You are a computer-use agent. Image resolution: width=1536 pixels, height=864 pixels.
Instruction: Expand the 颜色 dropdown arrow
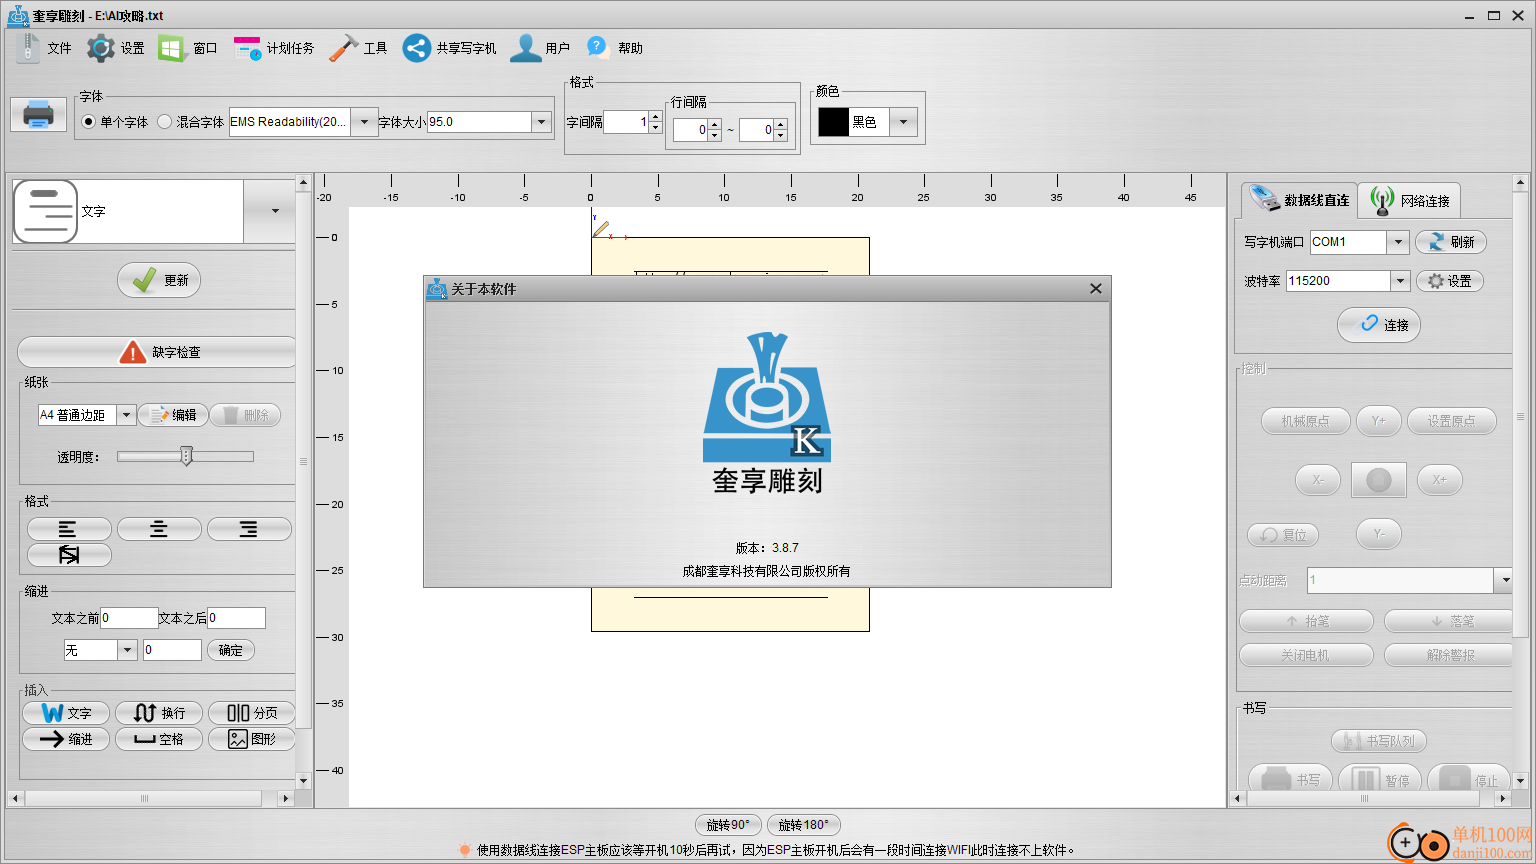(903, 122)
